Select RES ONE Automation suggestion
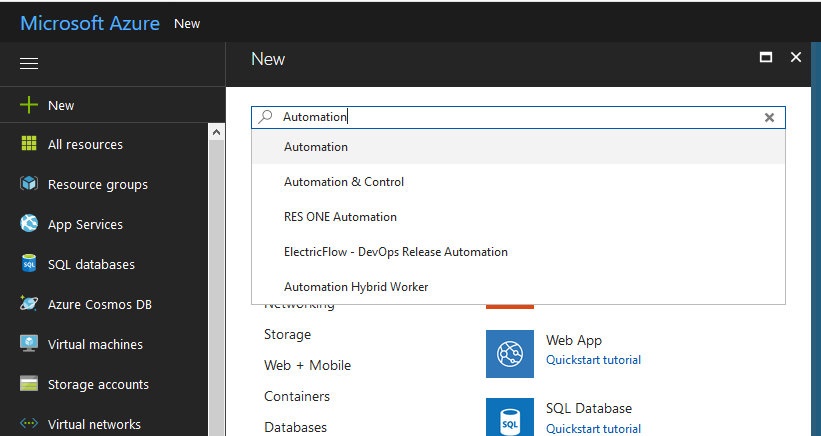Viewport: 821px width, 436px height. point(518,217)
